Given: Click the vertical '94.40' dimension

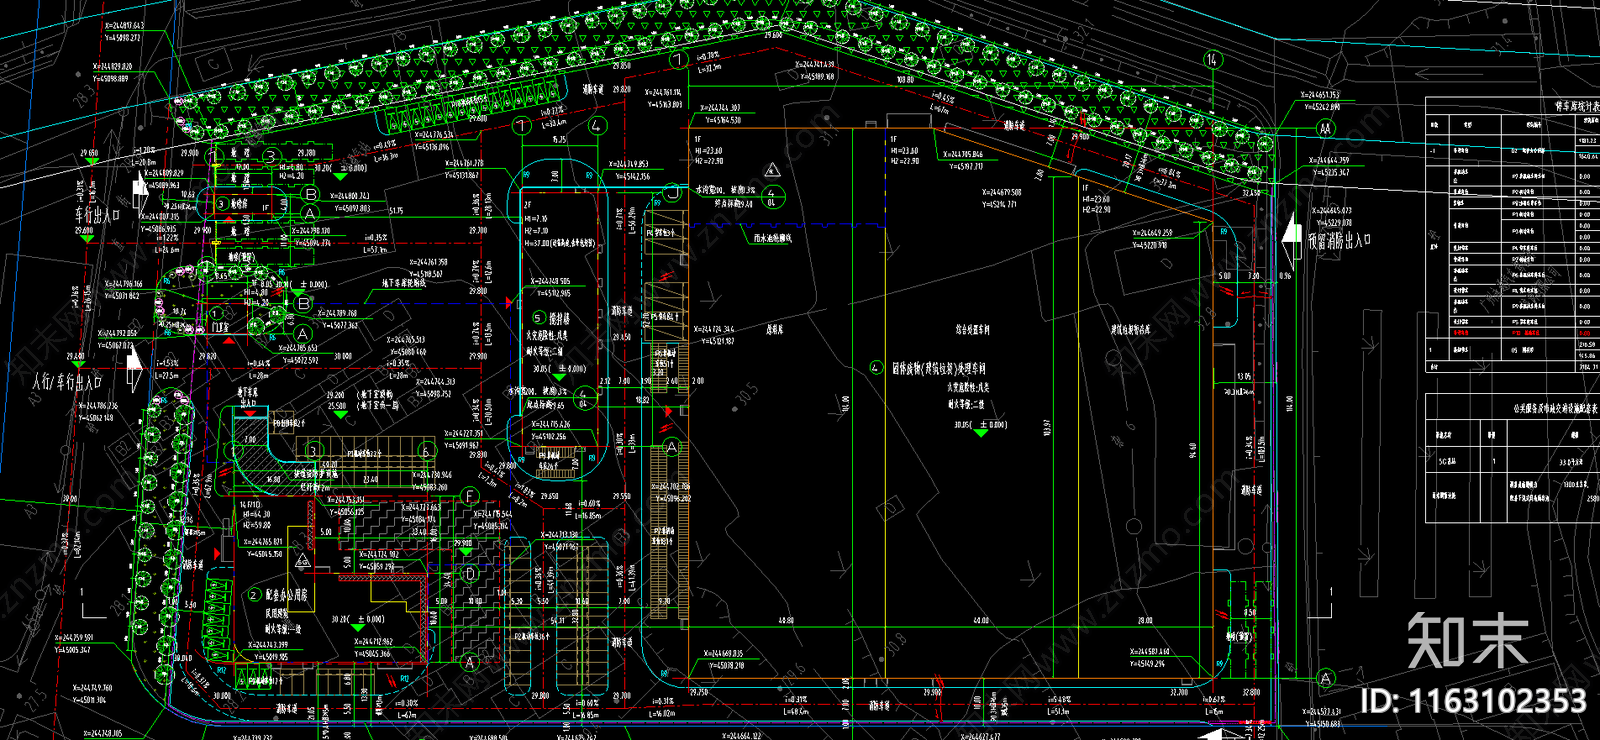Looking at the screenshot, I should (x=1193, y=451).
